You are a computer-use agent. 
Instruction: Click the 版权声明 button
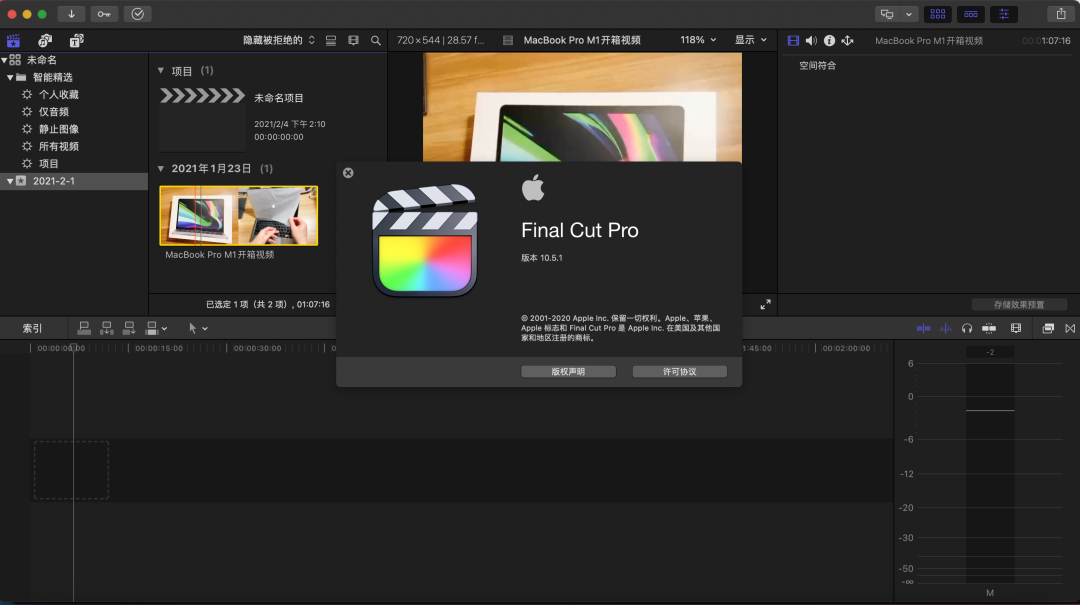568,371
